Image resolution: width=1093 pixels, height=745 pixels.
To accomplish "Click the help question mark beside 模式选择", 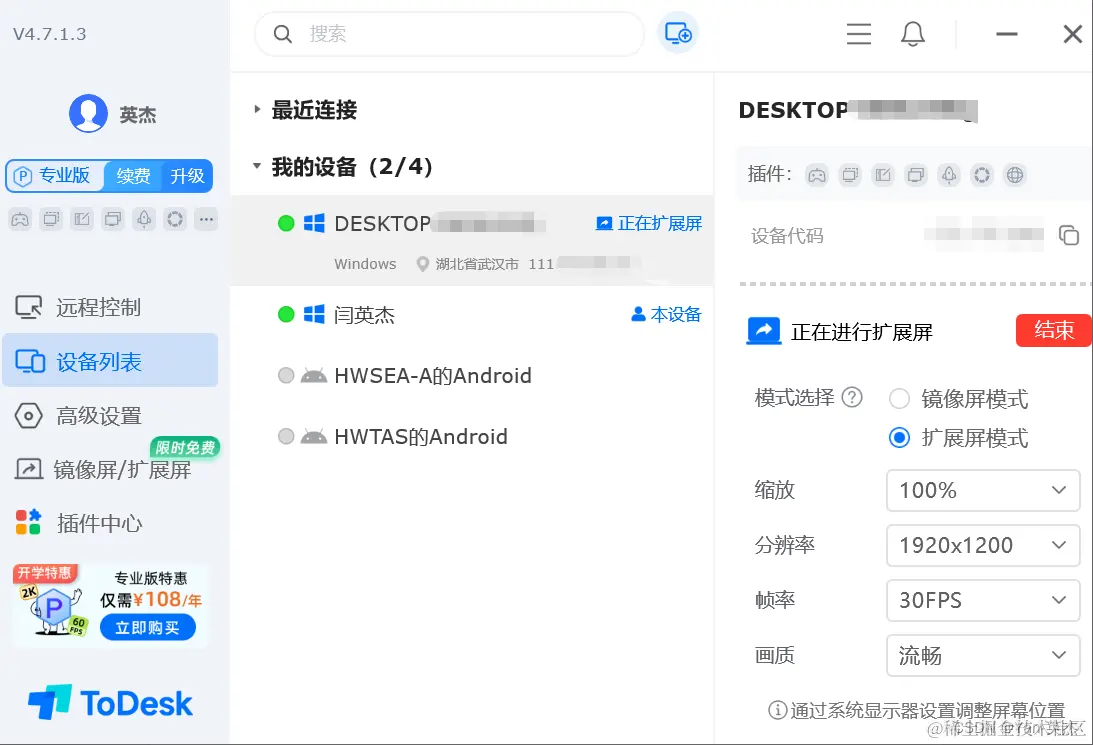I will click(852, 397).
